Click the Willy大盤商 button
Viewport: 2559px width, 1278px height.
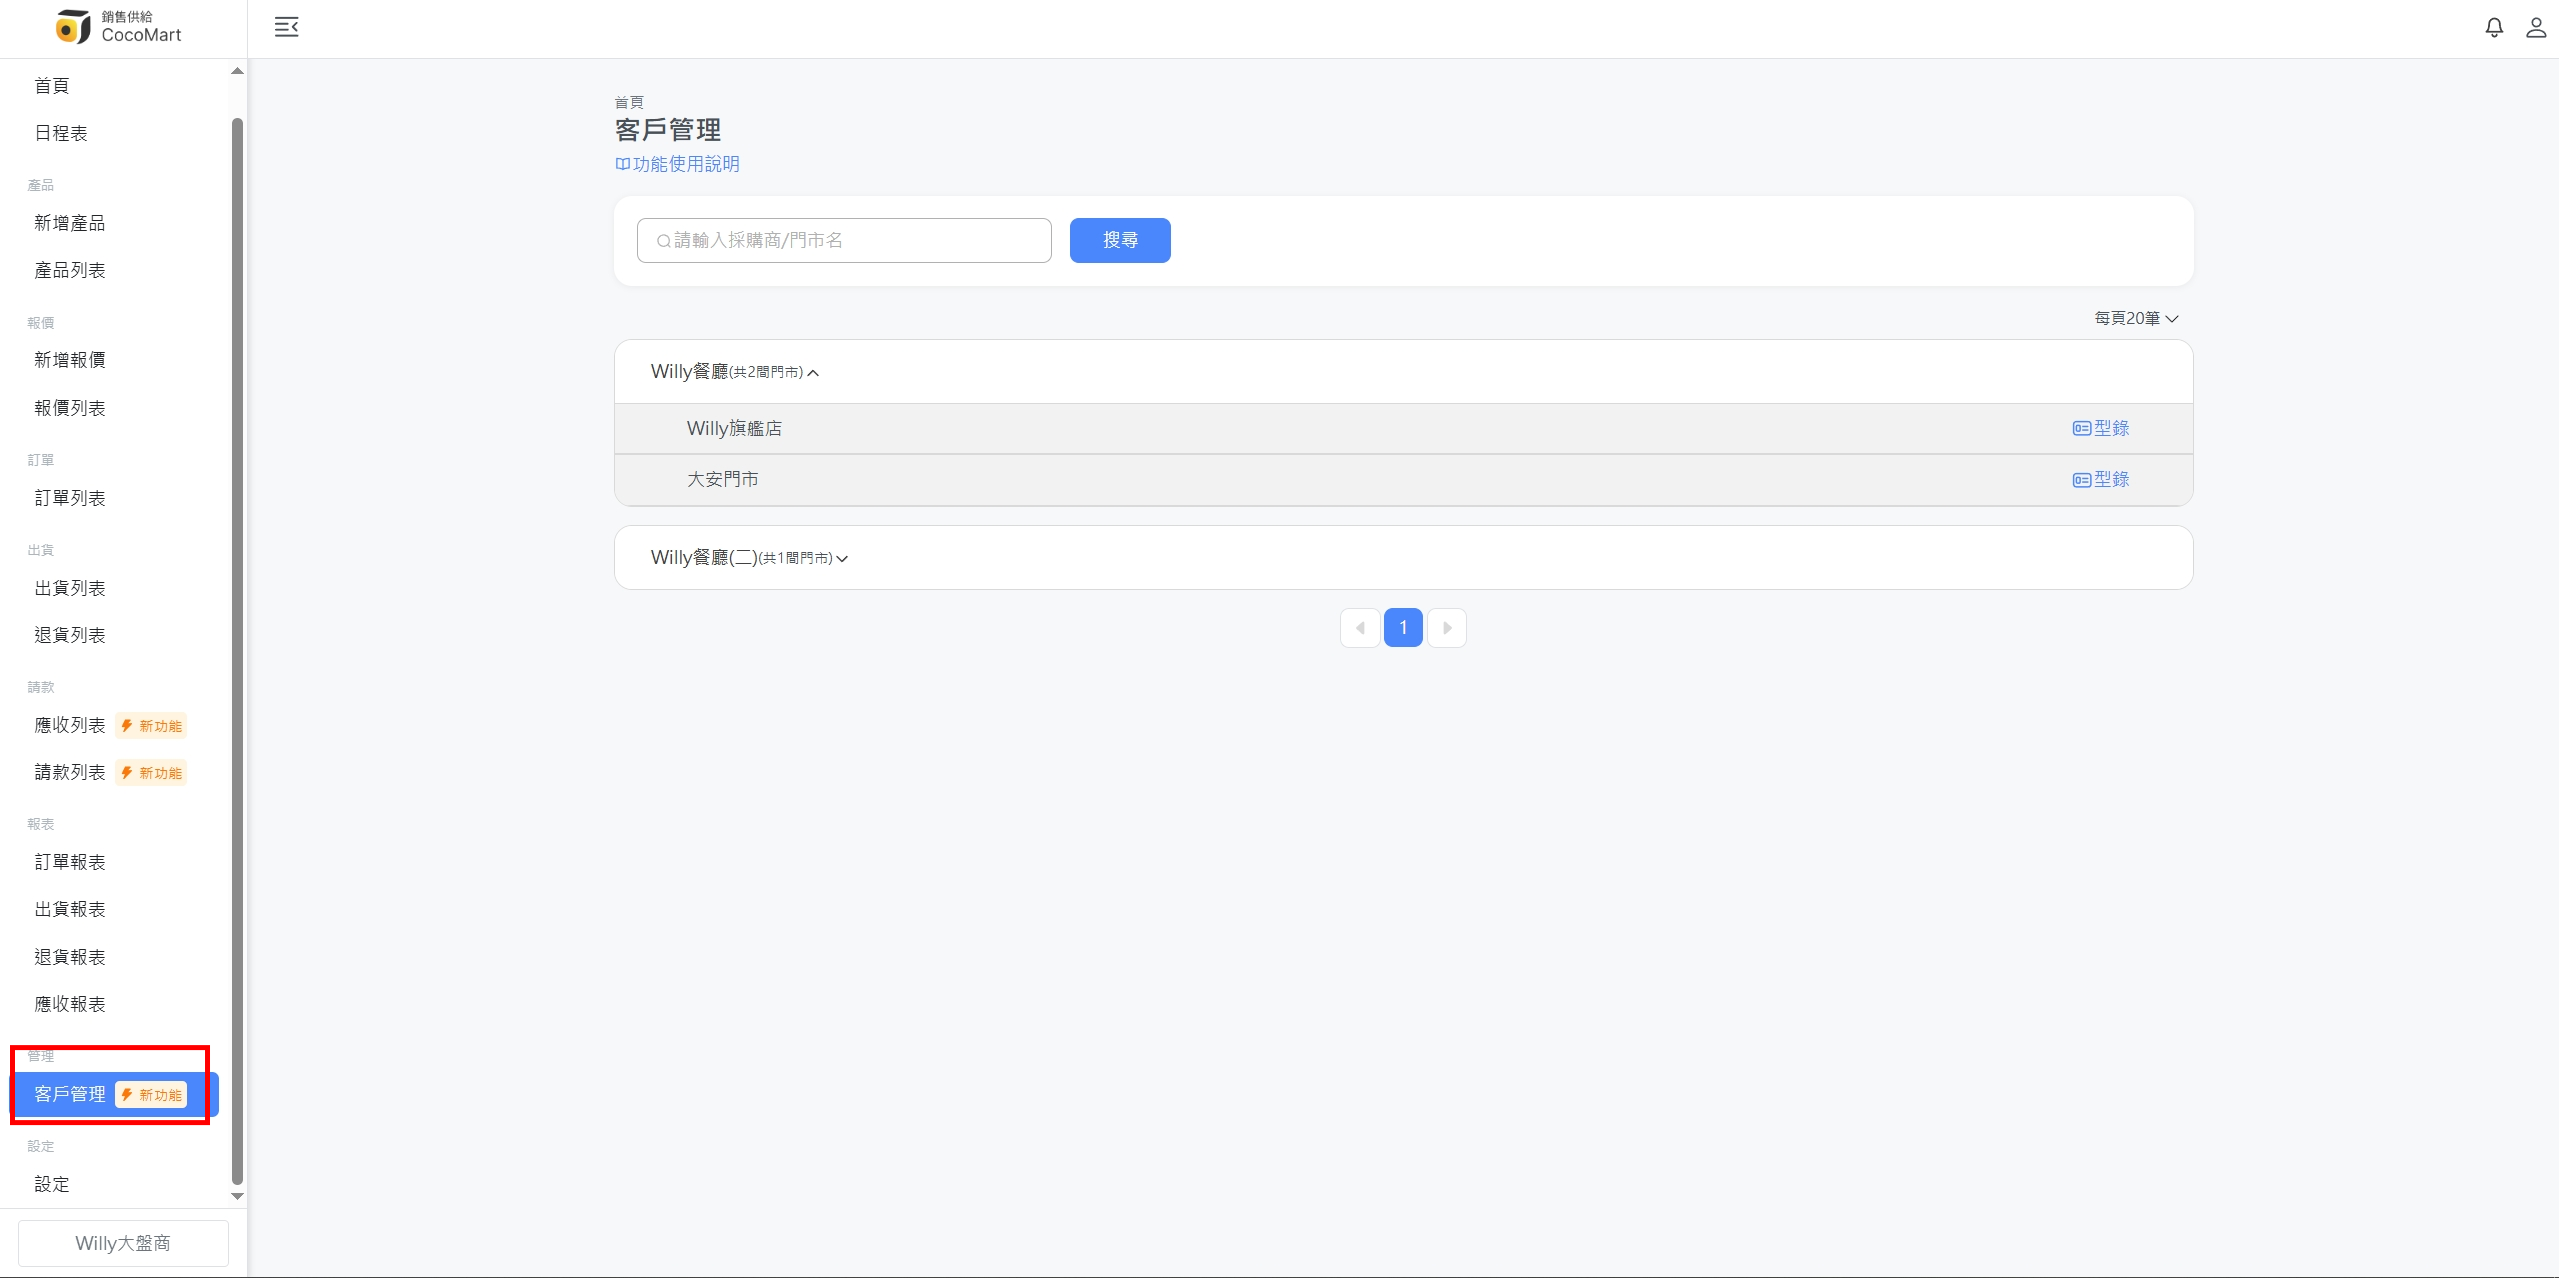point(123,1243)
